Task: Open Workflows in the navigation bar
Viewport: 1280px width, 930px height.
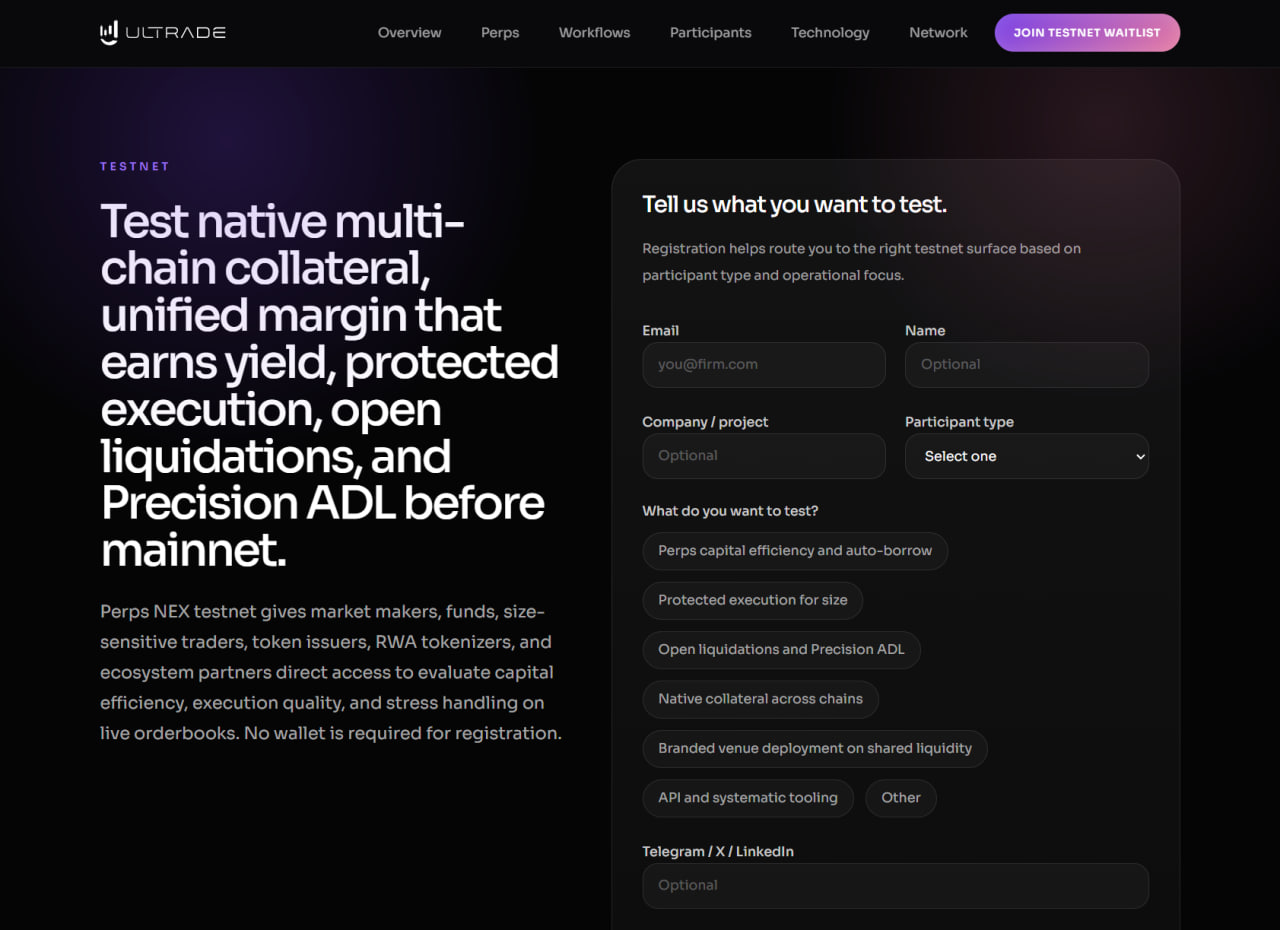Action: pos(594,33)
